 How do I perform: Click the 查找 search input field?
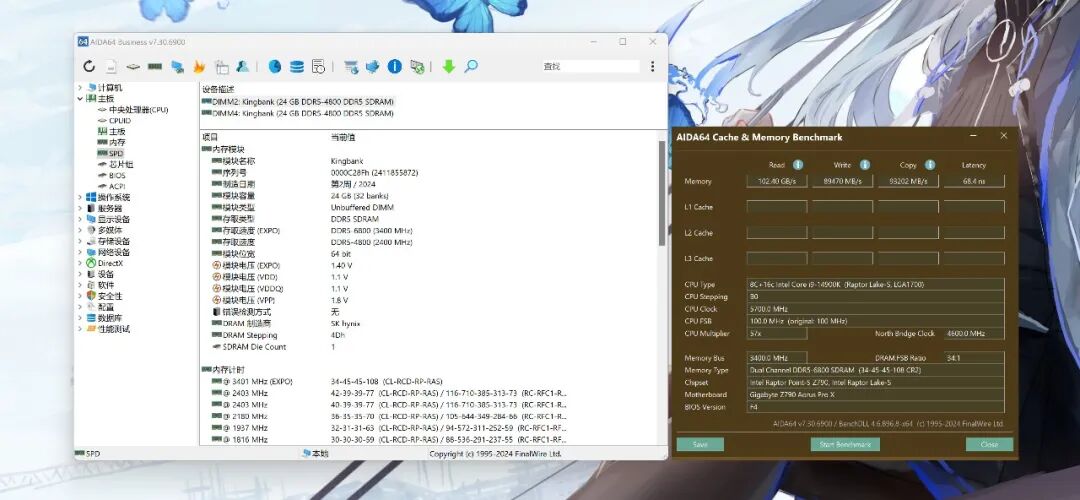[x=591, y=67]
